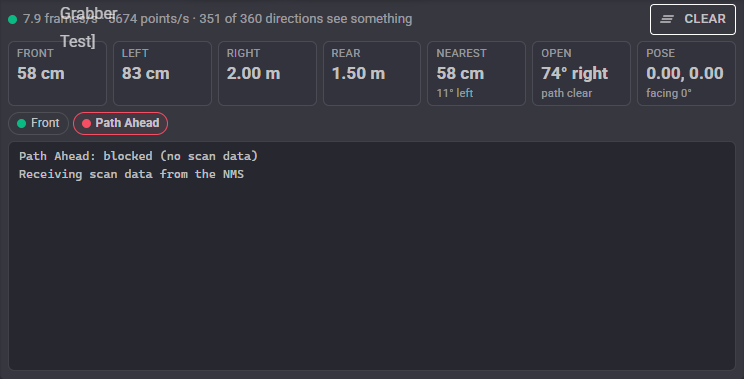Click the 'facing 0°' subtext

[669, 93]
